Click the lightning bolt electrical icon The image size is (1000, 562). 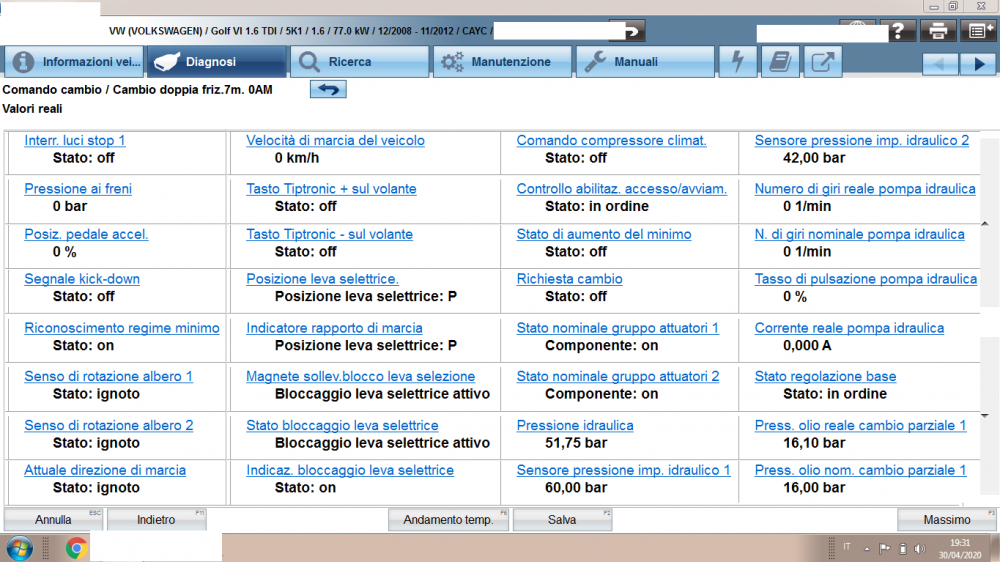click(x=738, y=62)
